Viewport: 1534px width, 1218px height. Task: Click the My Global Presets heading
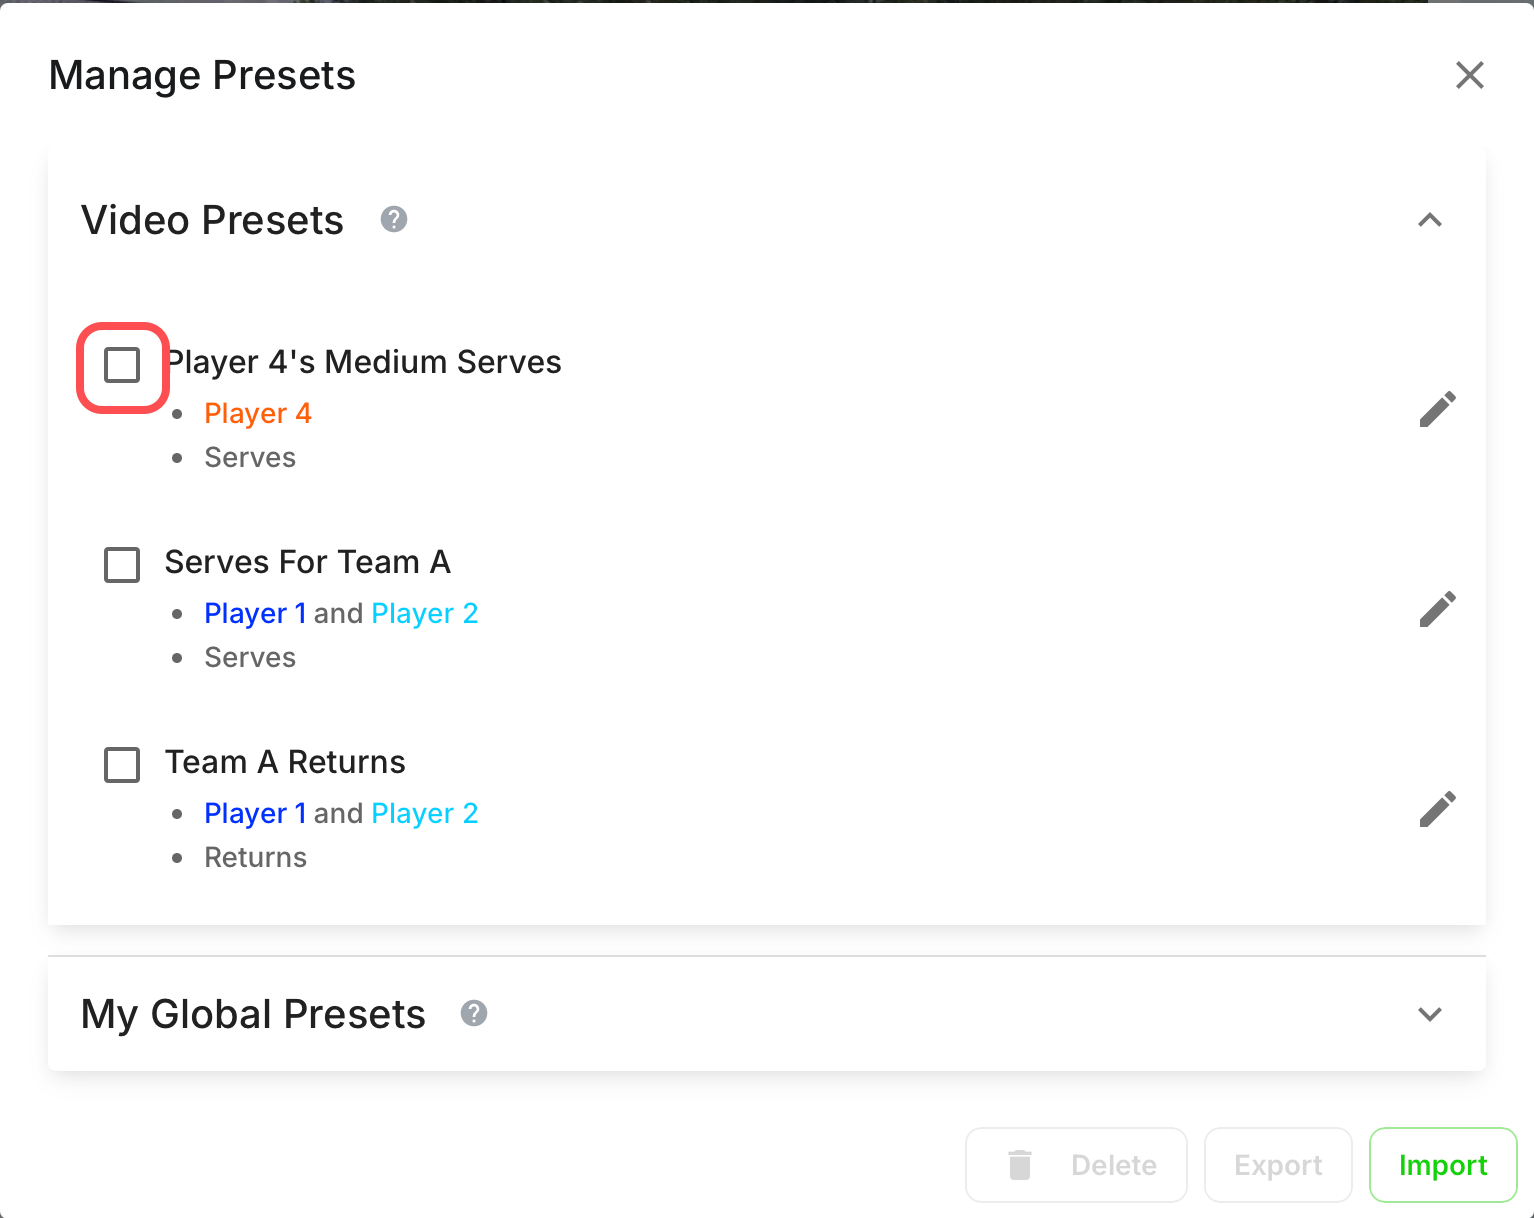253,1014
